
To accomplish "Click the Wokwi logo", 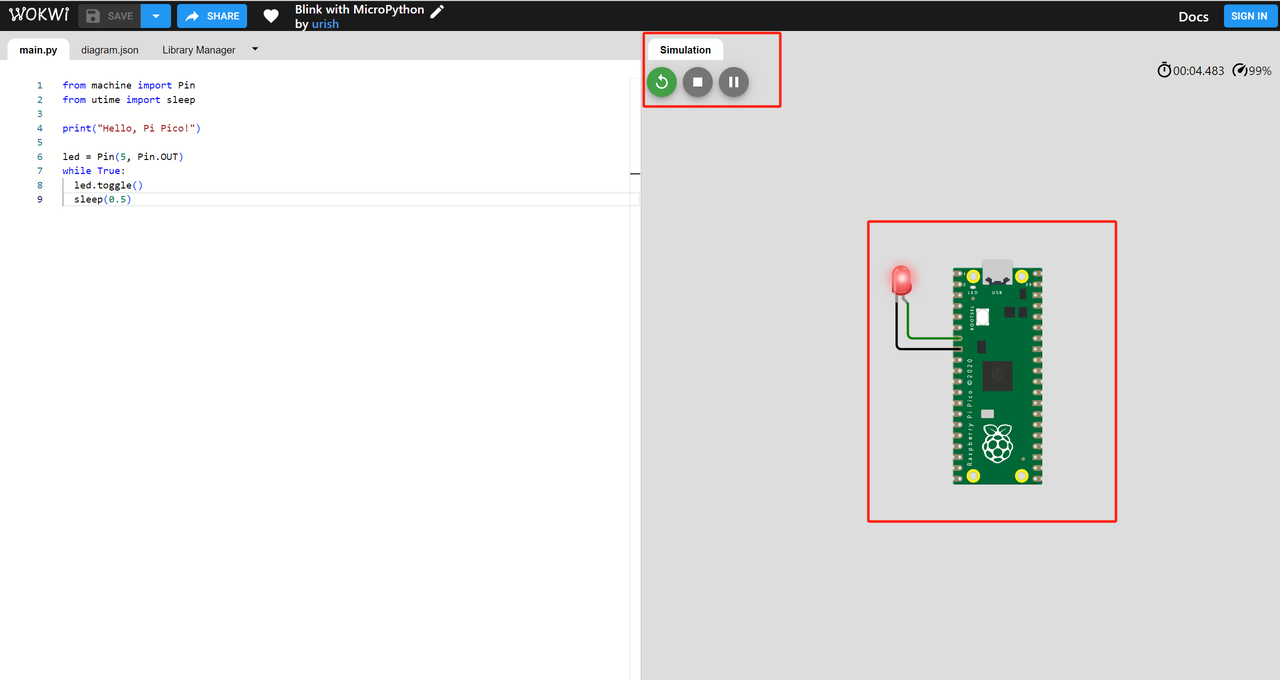I will (40, 15).
